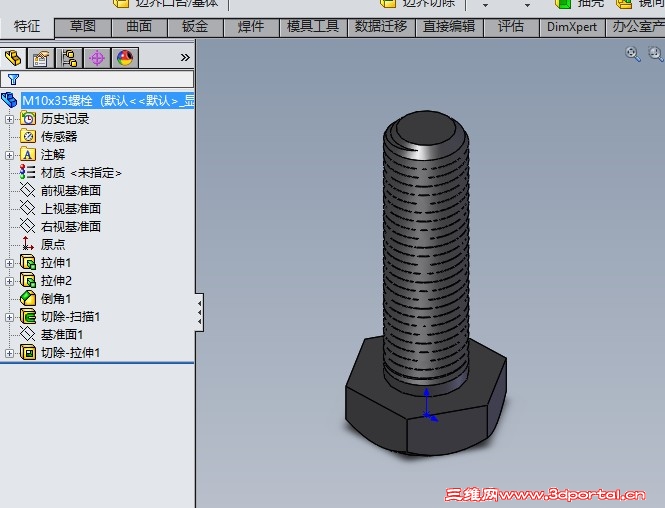This screenshot has width=665, height=508.
Task: Click the 上视基准面 plane icon
Action: pyautogui.click(x=28, y=208)
